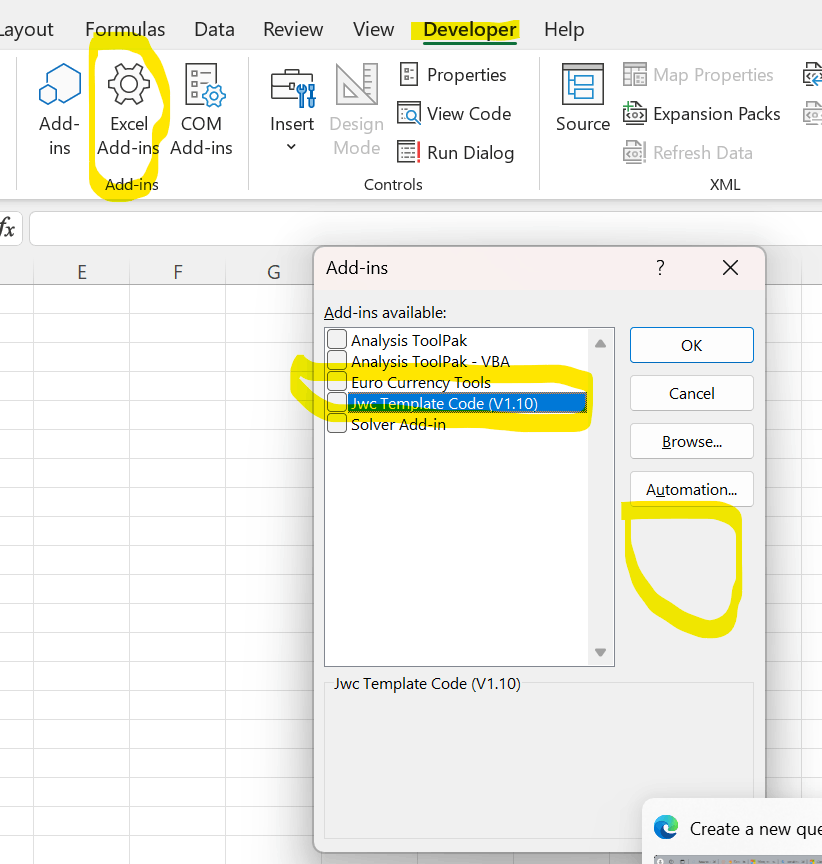Open COM Add-ins dialog

coord(202,110)
